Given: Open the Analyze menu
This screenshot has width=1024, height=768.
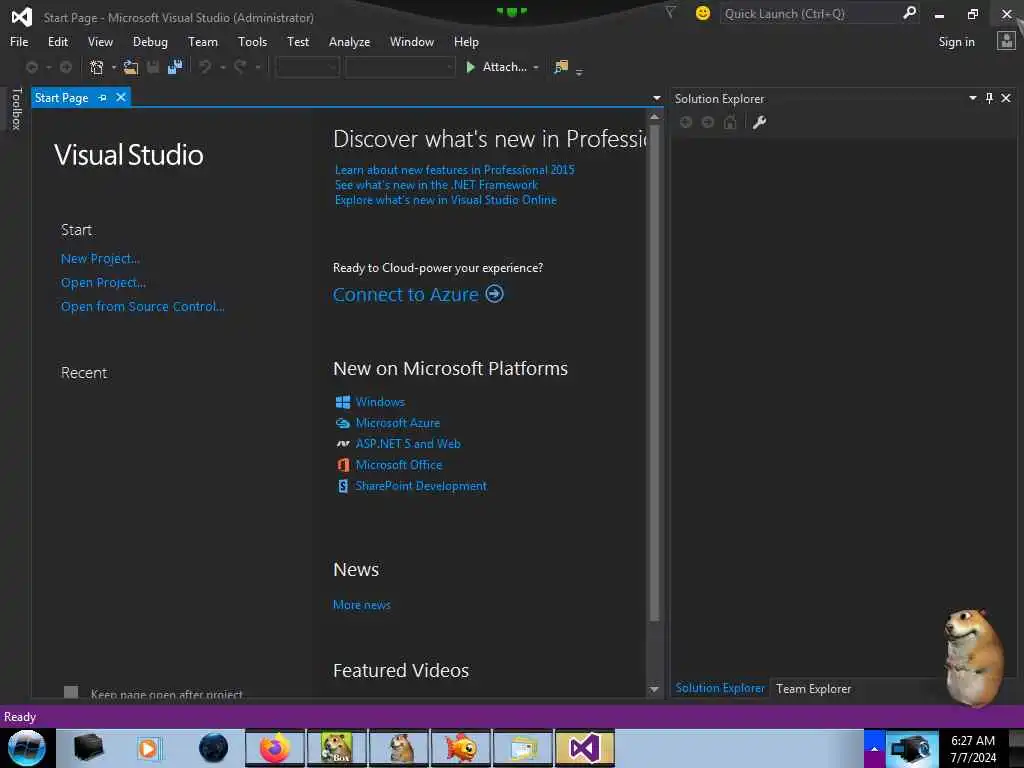Looking at the screenshot, I should [349, 42].
